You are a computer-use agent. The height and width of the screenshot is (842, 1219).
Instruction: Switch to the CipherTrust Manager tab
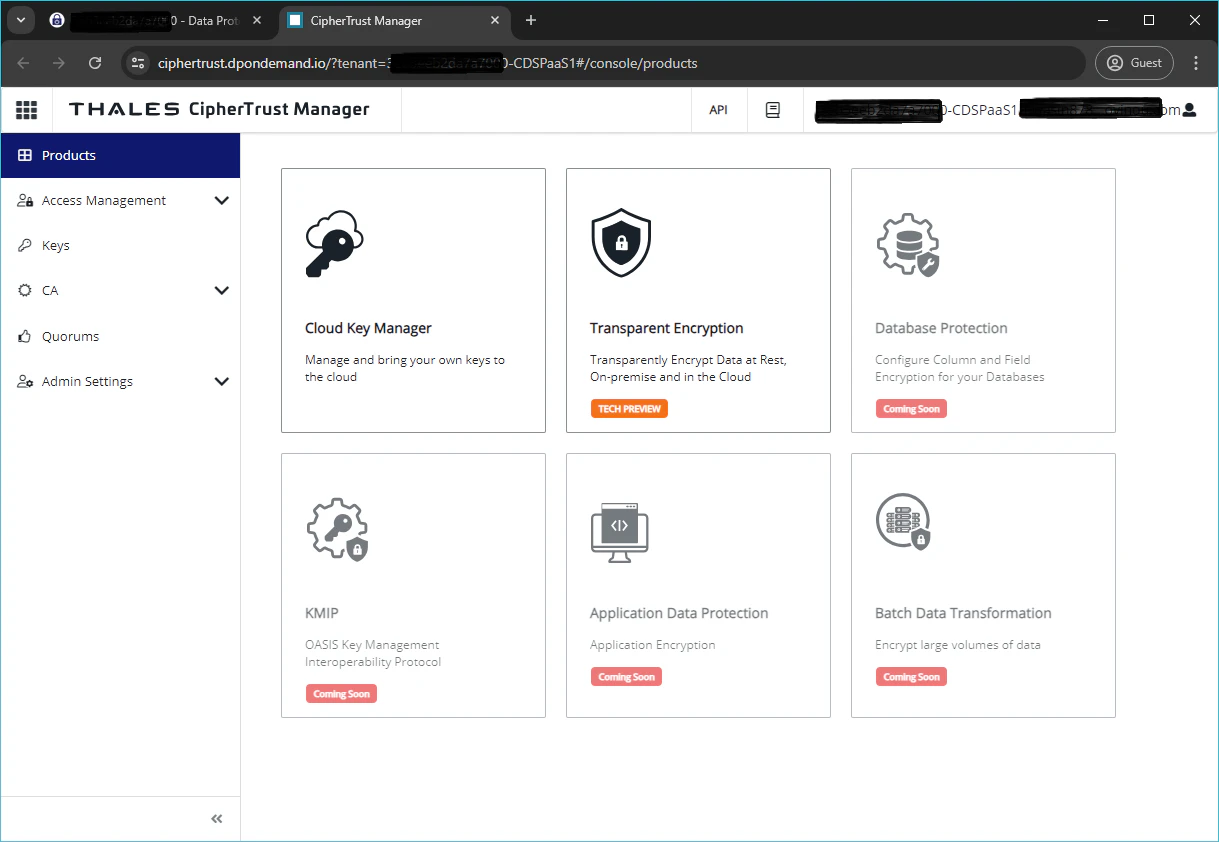[x=394, y=20]
